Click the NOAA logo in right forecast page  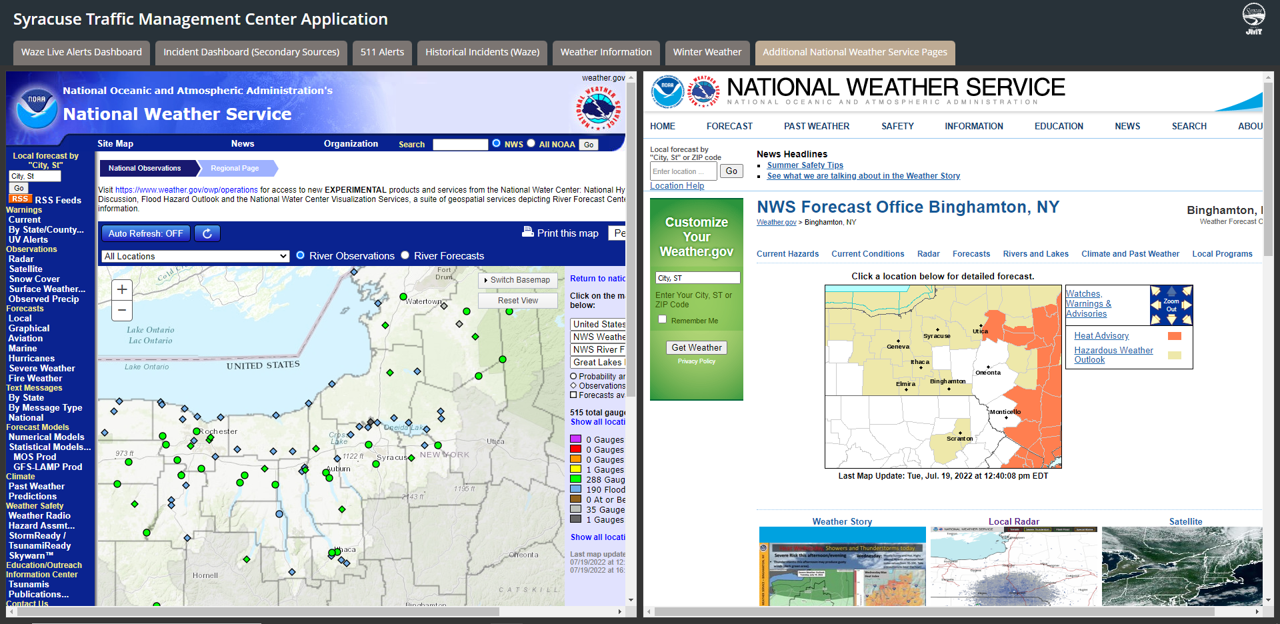(667, 92)
